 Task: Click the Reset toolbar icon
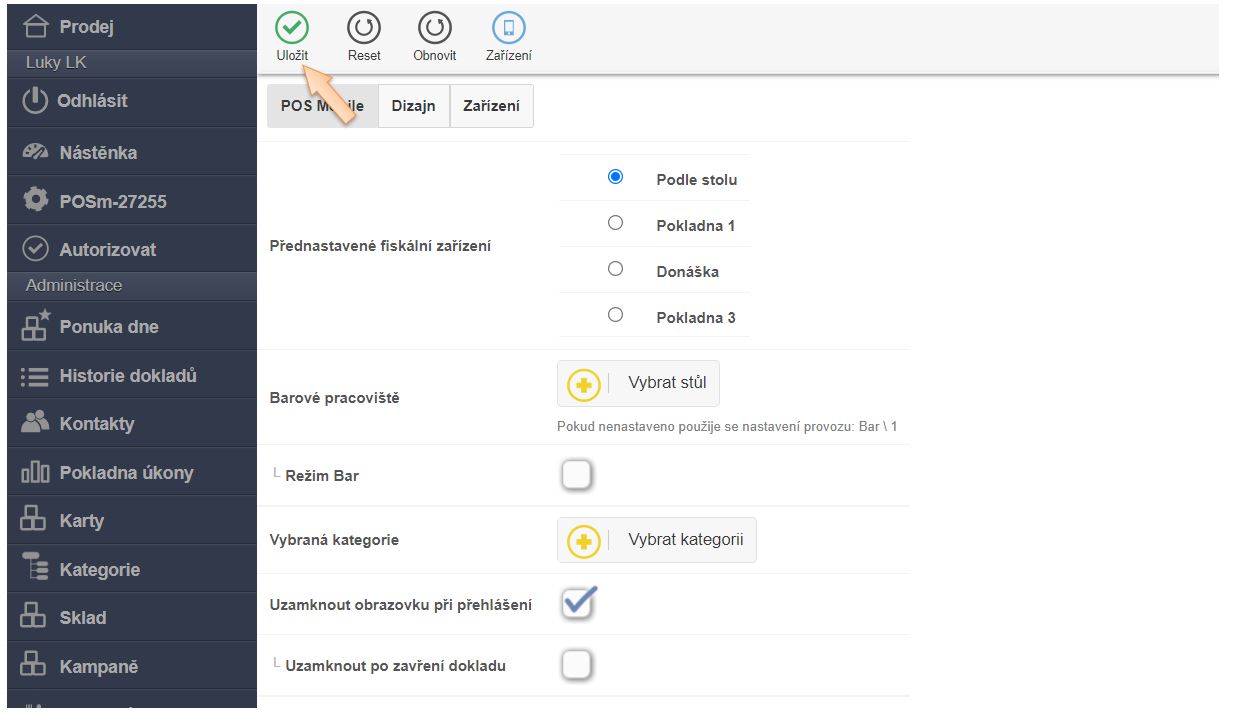(364, 28)
